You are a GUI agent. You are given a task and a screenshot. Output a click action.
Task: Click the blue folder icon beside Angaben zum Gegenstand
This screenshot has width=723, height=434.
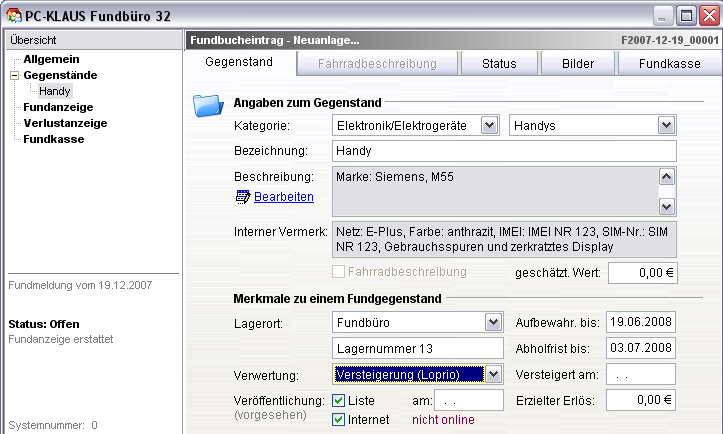pos(207,104)
